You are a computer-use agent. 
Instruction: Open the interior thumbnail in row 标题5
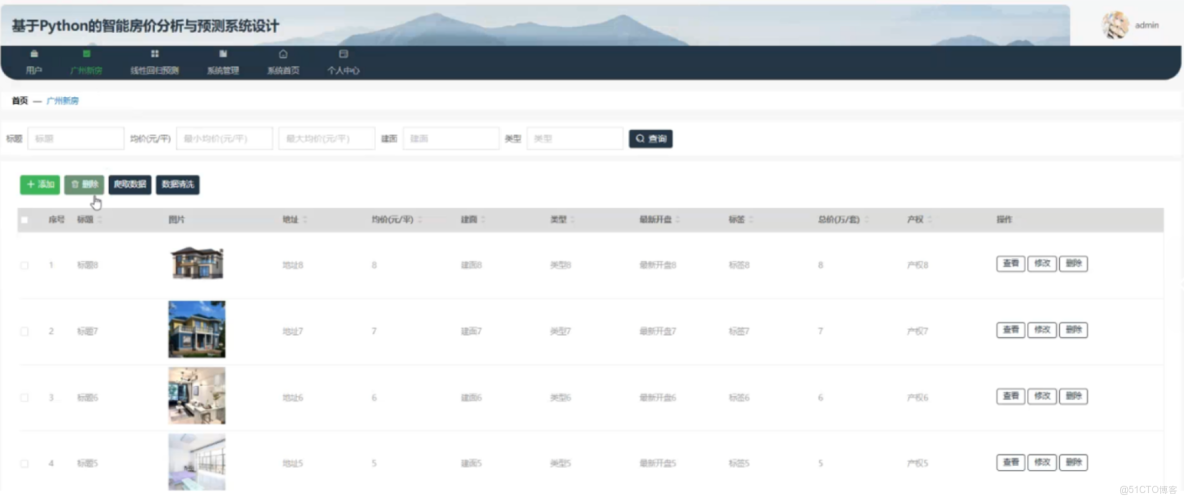[196, 462]
